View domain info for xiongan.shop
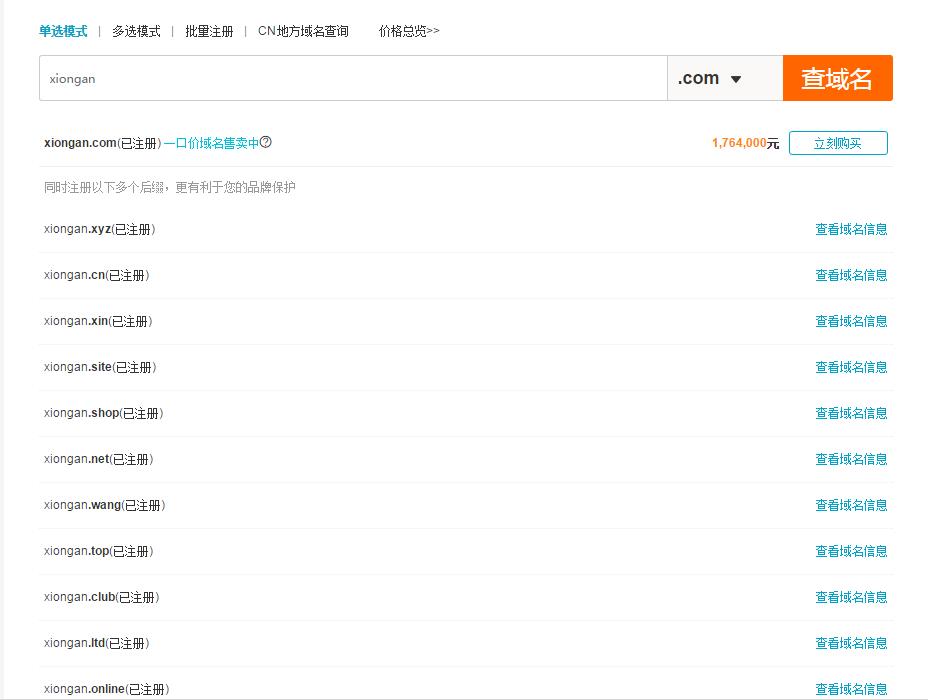The image size is (928, 700). pyautogui.click(x=851, y=413)
